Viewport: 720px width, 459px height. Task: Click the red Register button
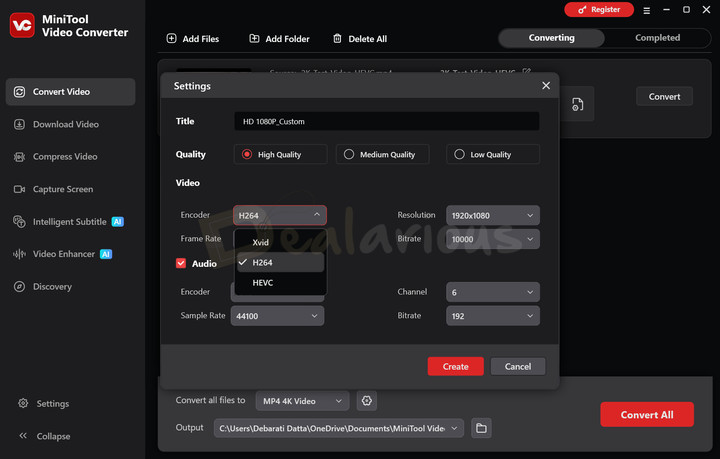599,10
